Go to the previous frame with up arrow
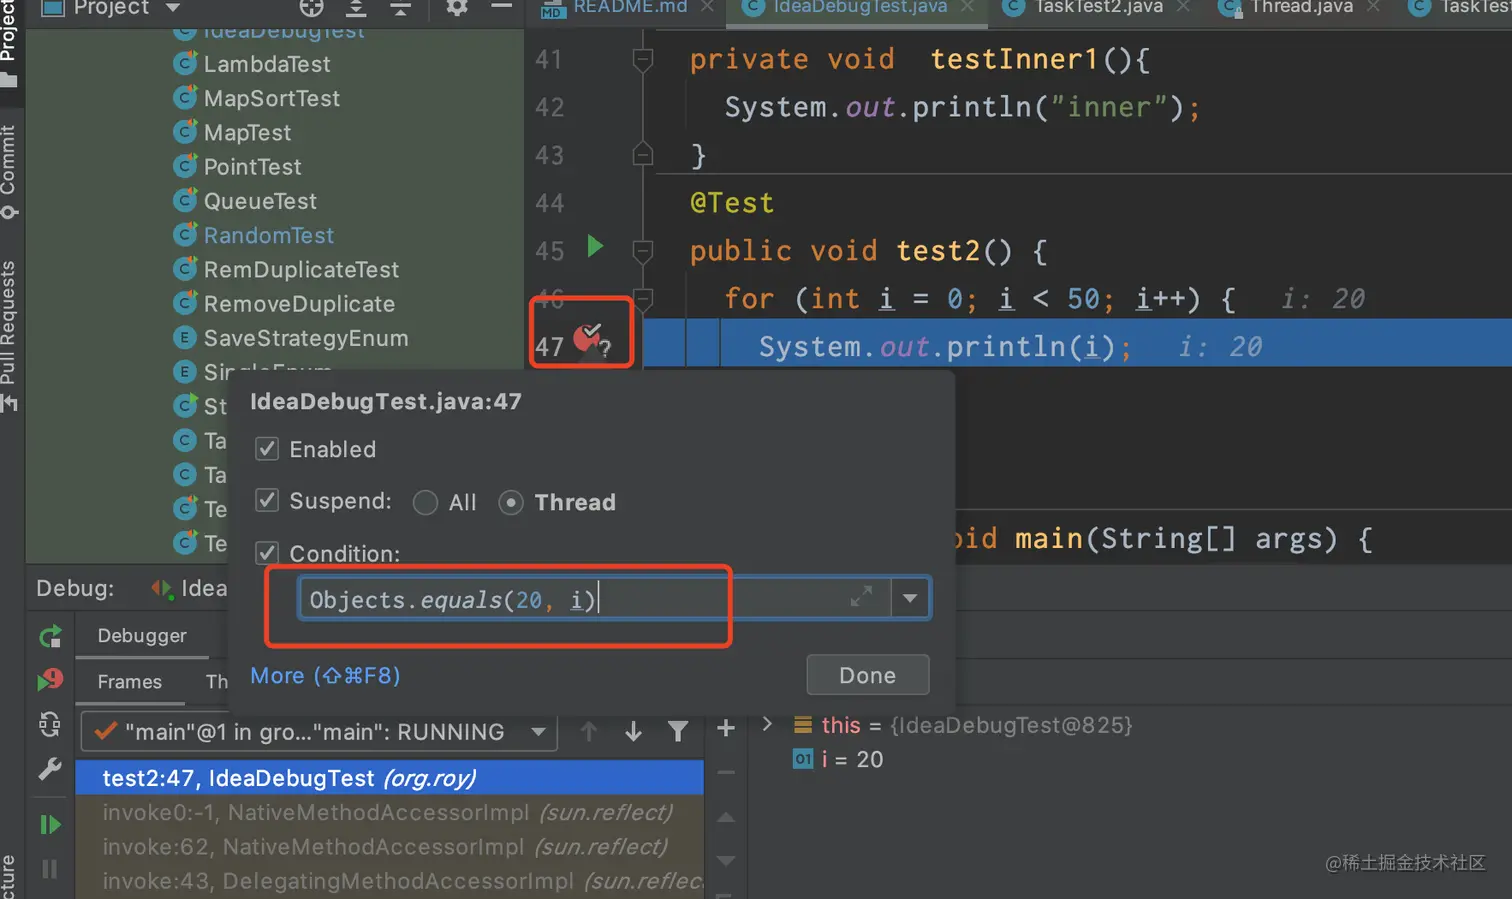Image resolution: width=1512 pixels, height=899 pixels. click(x=589, y=732)
